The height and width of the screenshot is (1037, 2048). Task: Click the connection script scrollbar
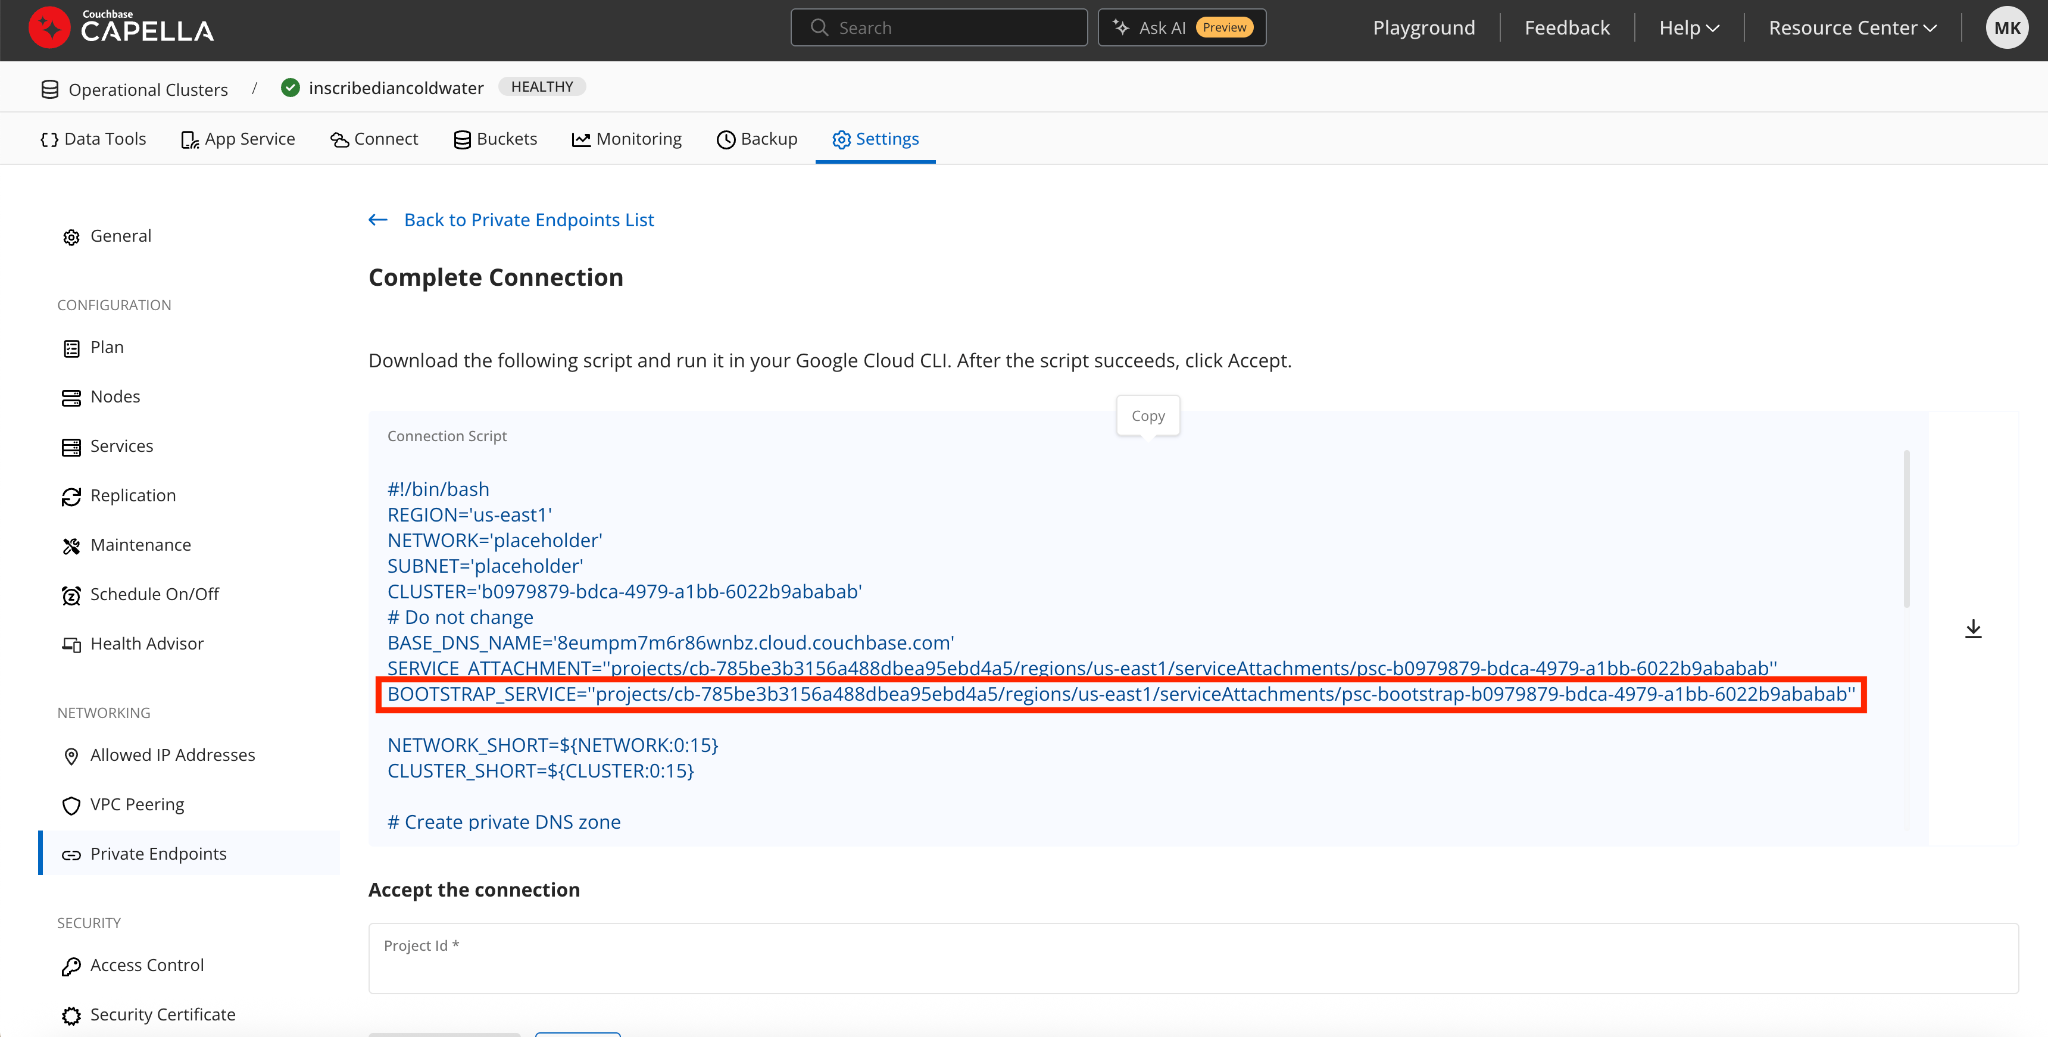(x=1906, y=530)
